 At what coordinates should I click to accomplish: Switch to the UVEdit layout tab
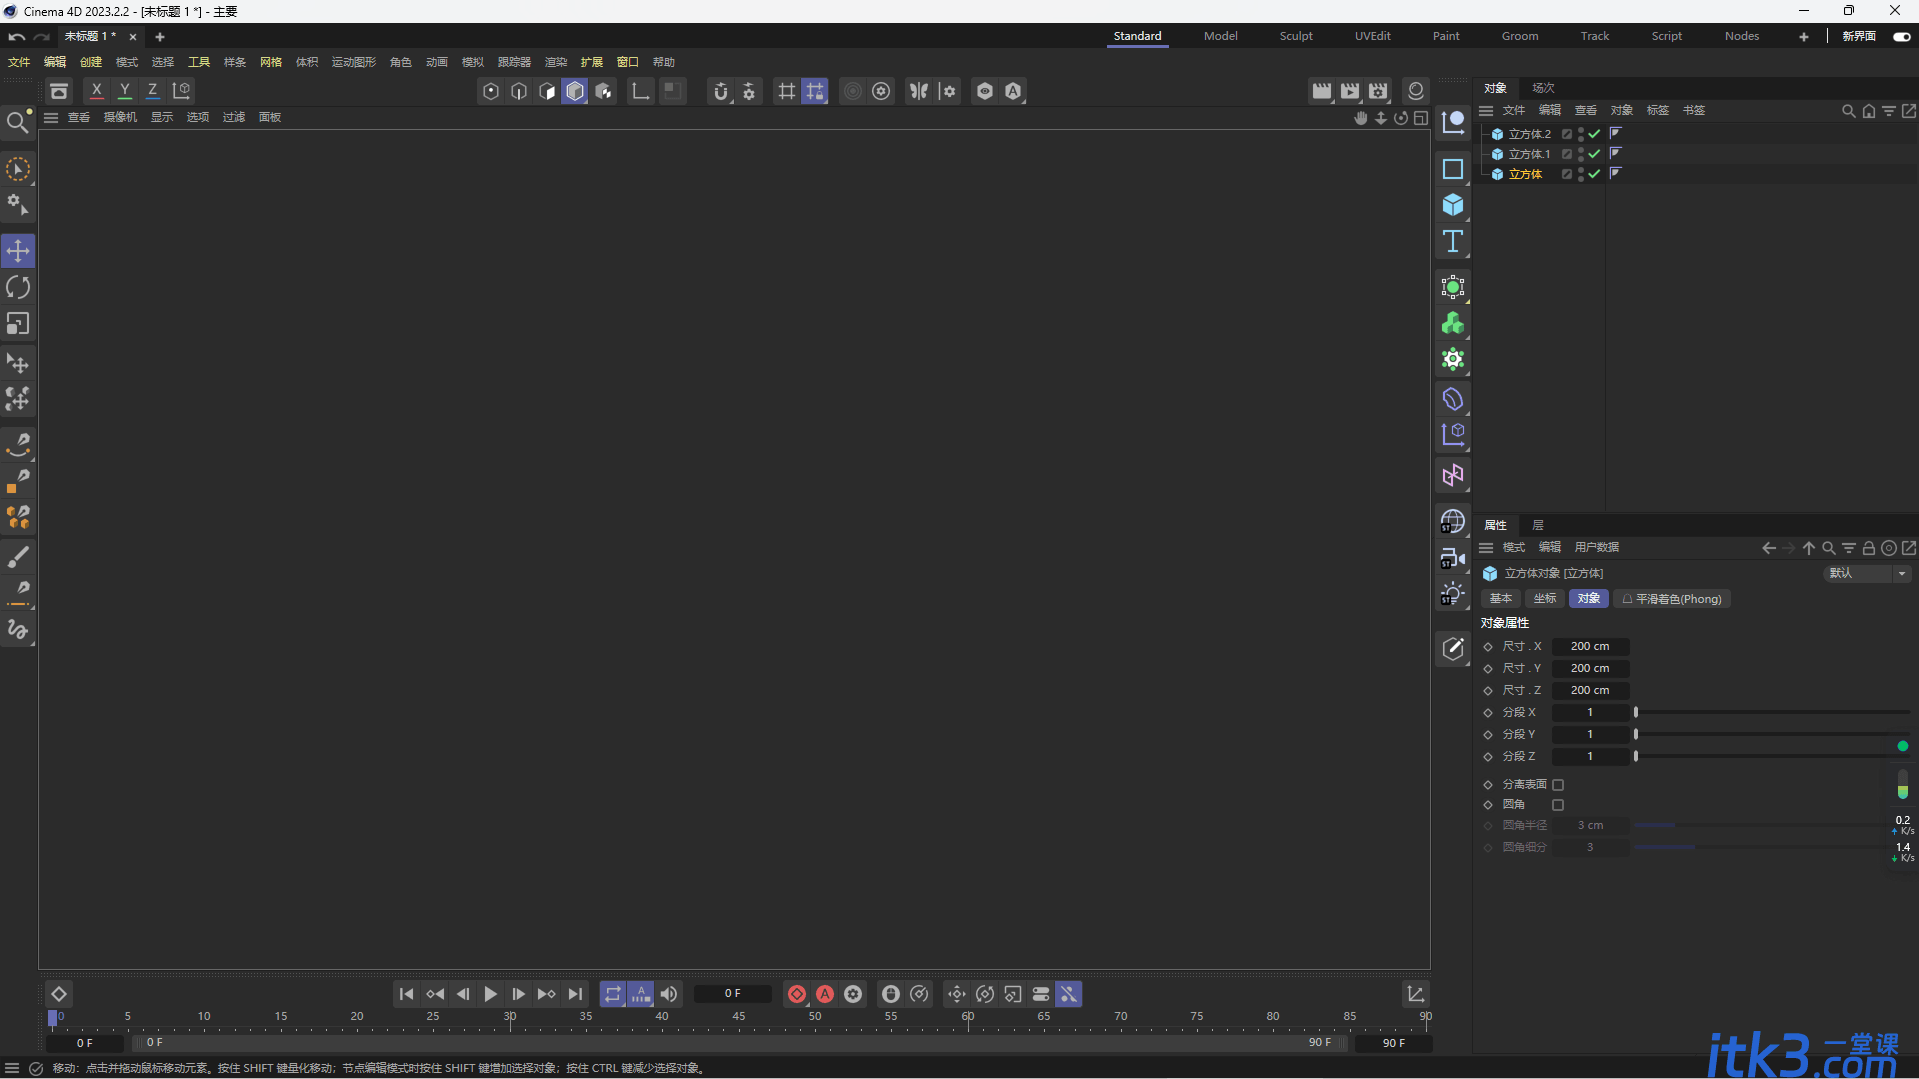(1373, 36)
